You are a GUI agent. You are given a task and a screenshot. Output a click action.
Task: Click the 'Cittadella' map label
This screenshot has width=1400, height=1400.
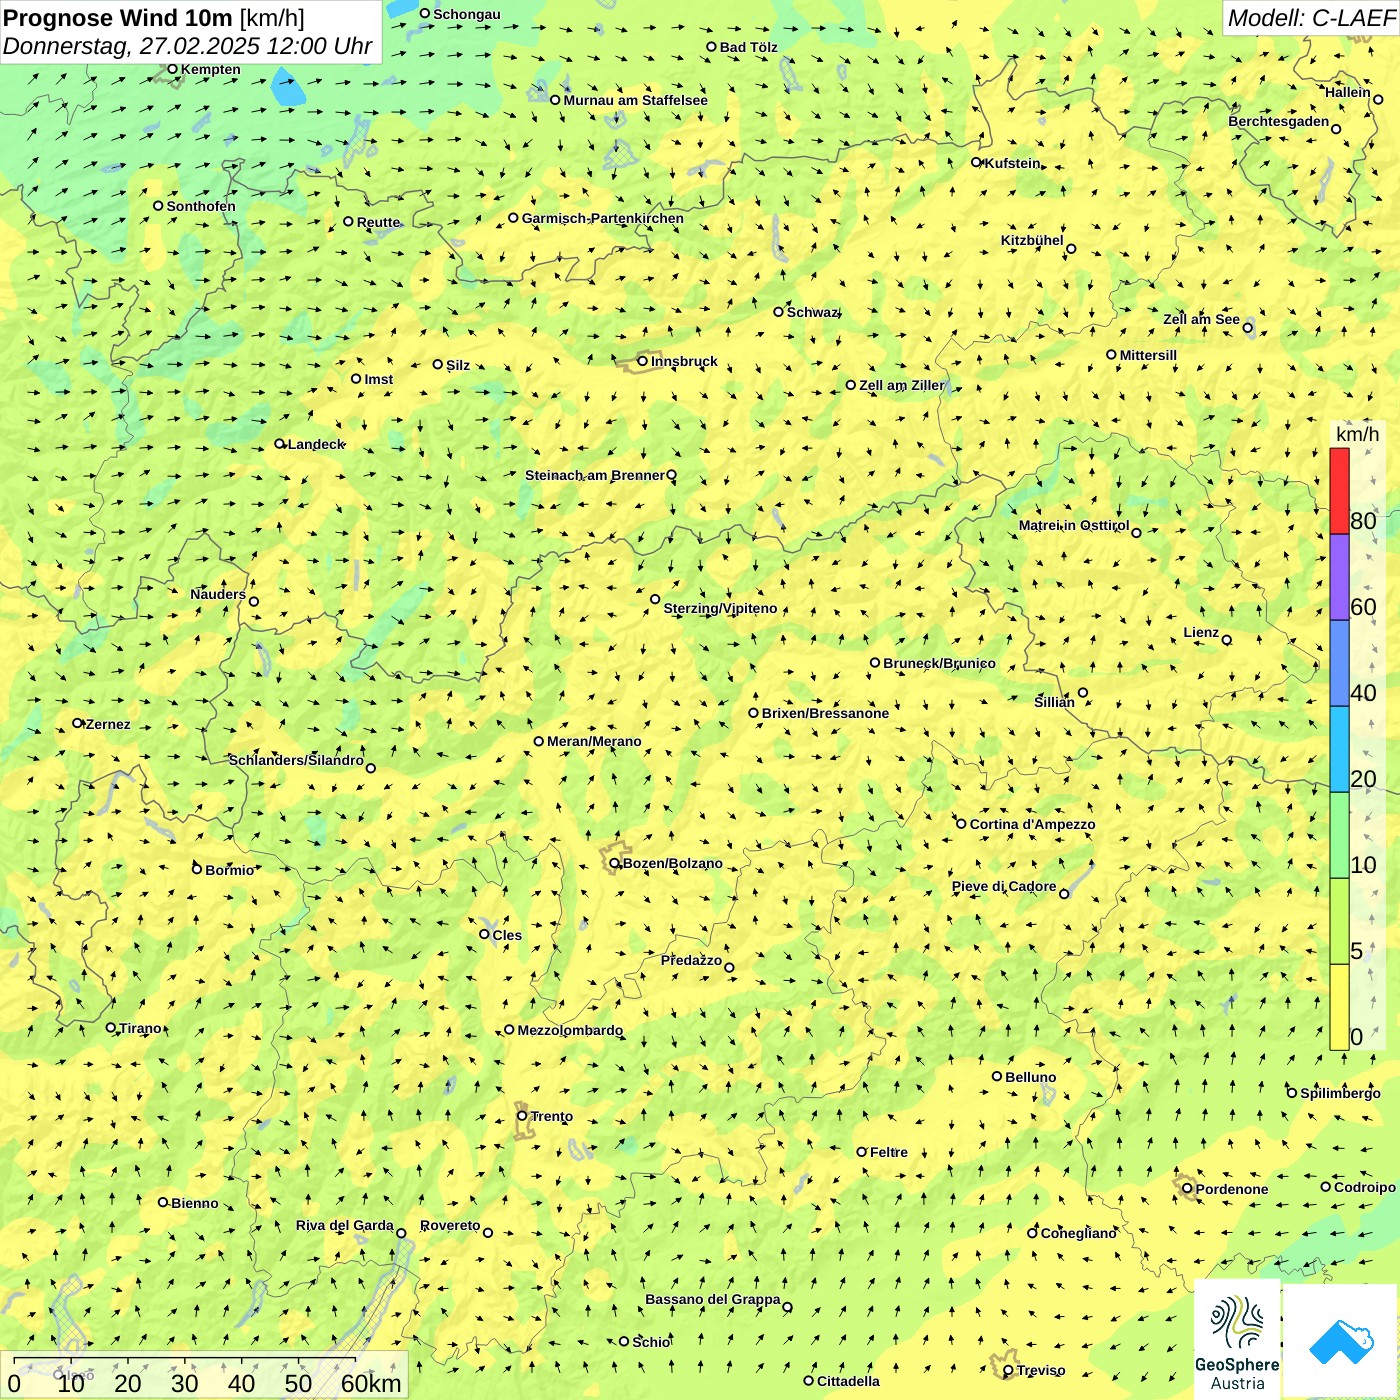848,1381
